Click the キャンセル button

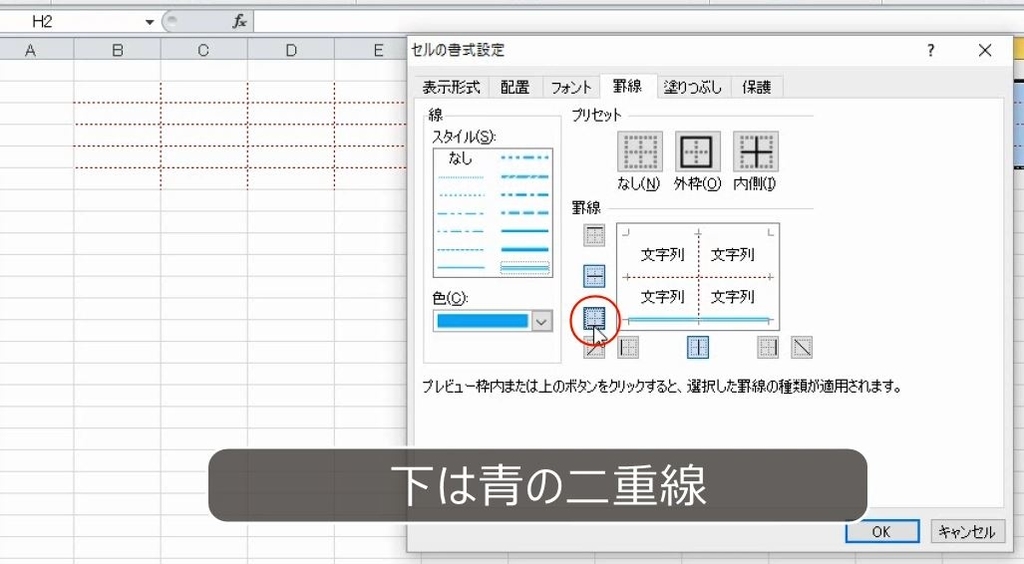[967, 531]
